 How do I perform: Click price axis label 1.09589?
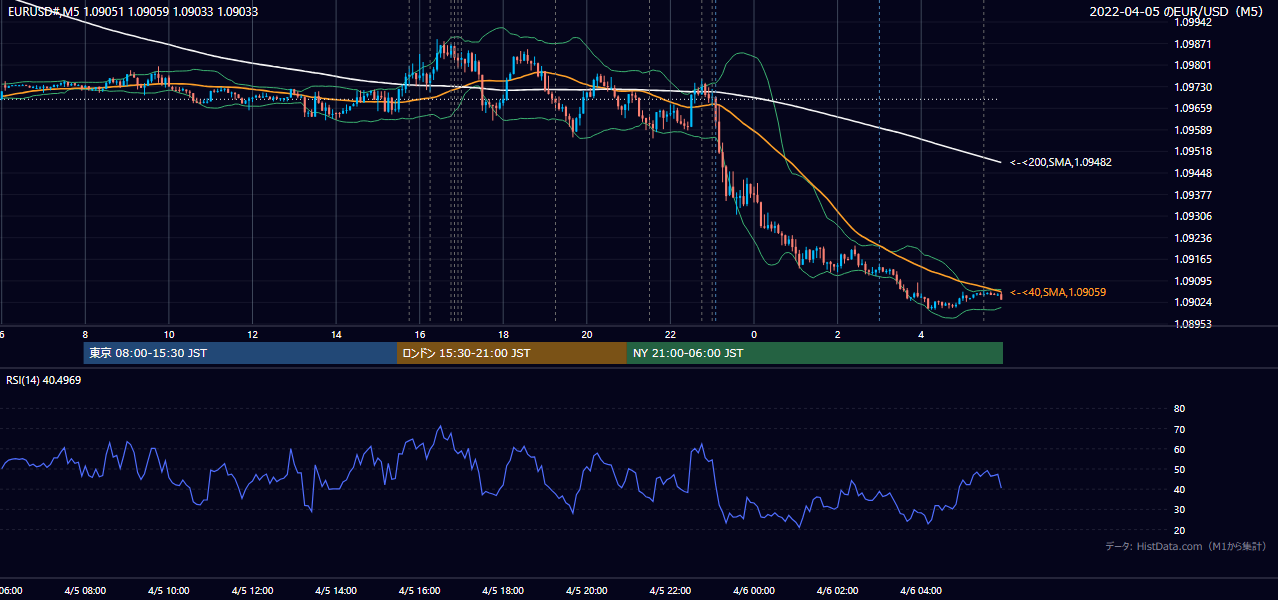click(1193, 130)
